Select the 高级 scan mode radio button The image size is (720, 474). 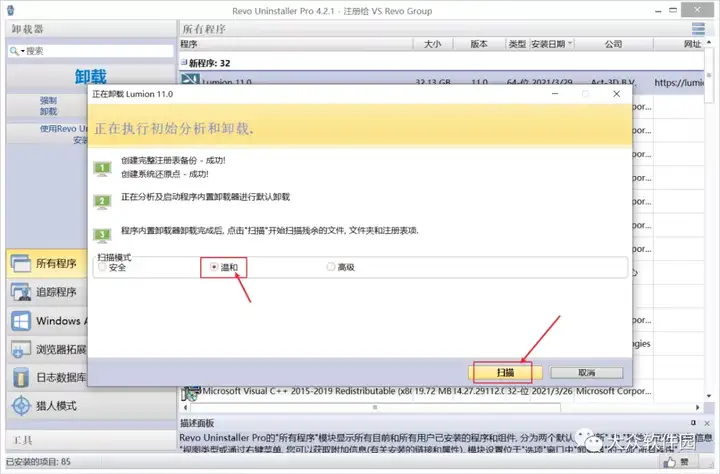[331, 267]
